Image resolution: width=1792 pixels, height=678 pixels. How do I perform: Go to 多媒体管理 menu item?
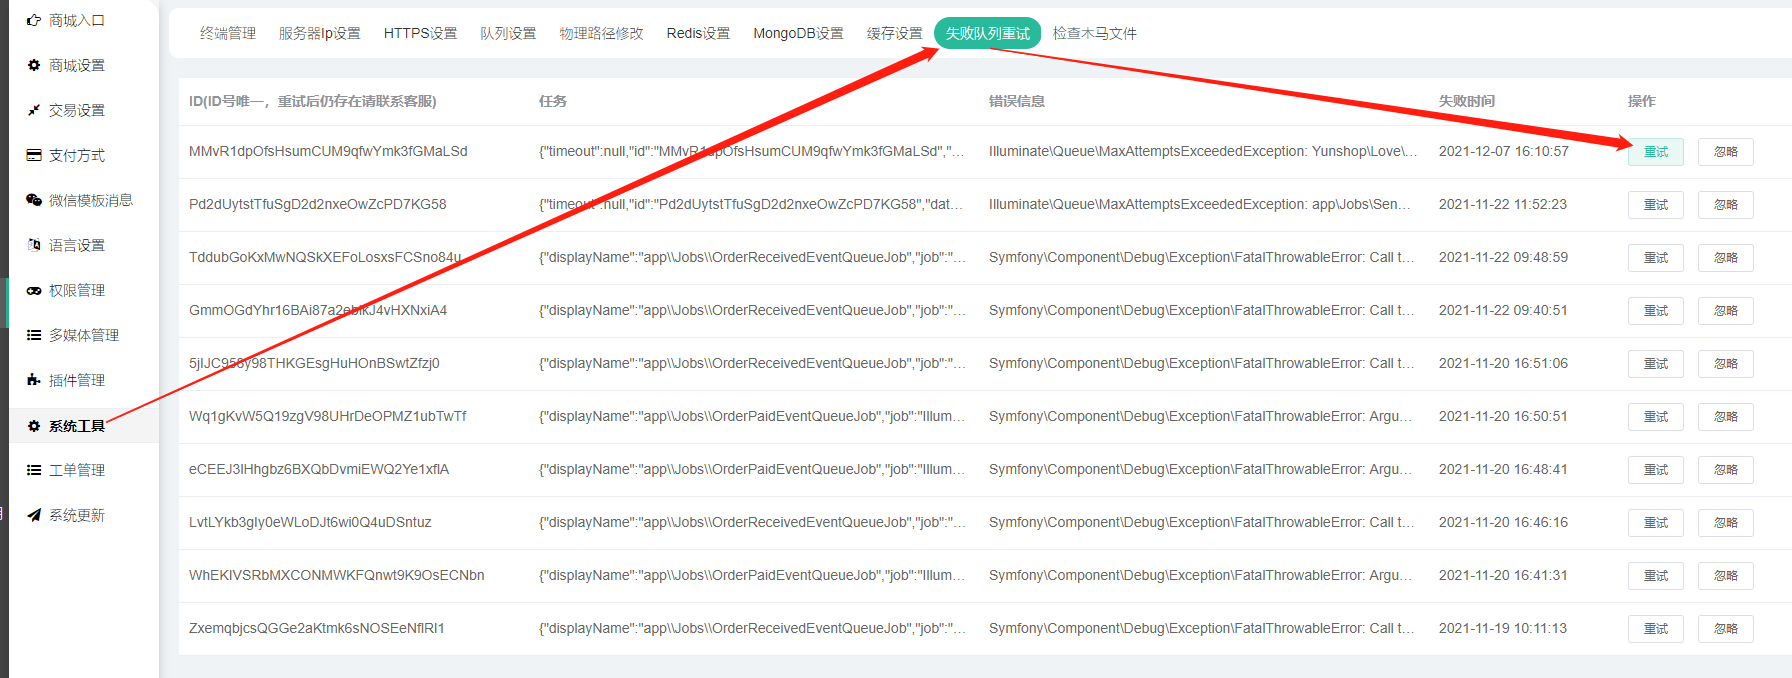click(x=84, y=335)
